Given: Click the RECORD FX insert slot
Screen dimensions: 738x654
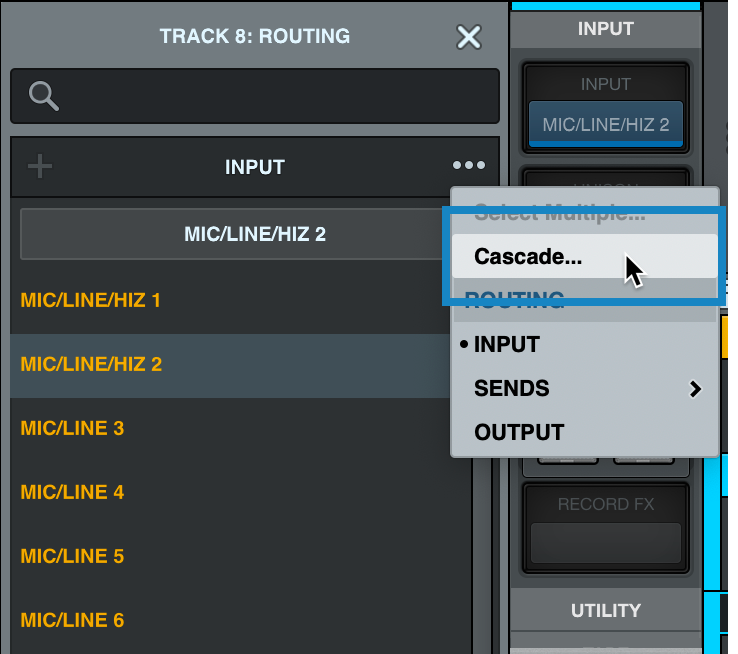Looking at the screenshot, I should [606, 543].
